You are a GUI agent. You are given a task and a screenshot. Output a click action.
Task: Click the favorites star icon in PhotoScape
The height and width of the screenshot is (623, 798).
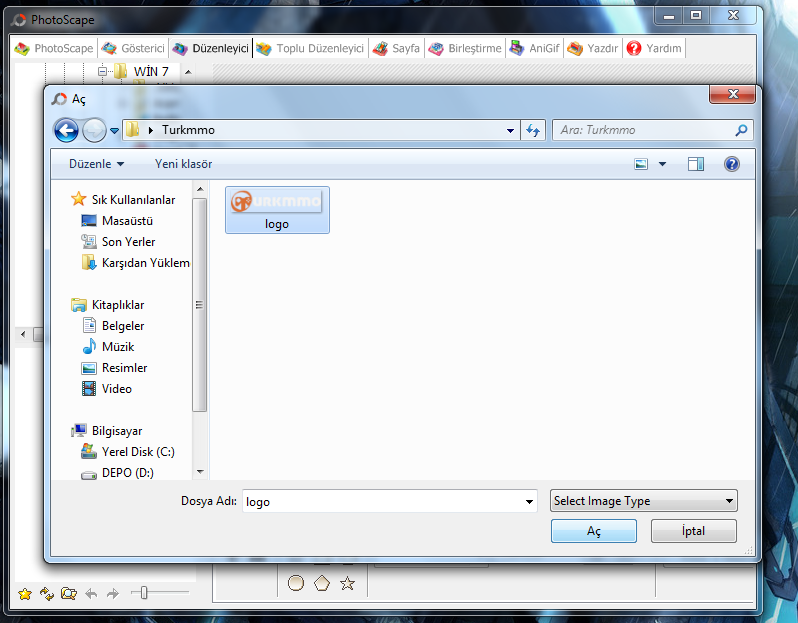pyautogui.click(x=25, y=594)
